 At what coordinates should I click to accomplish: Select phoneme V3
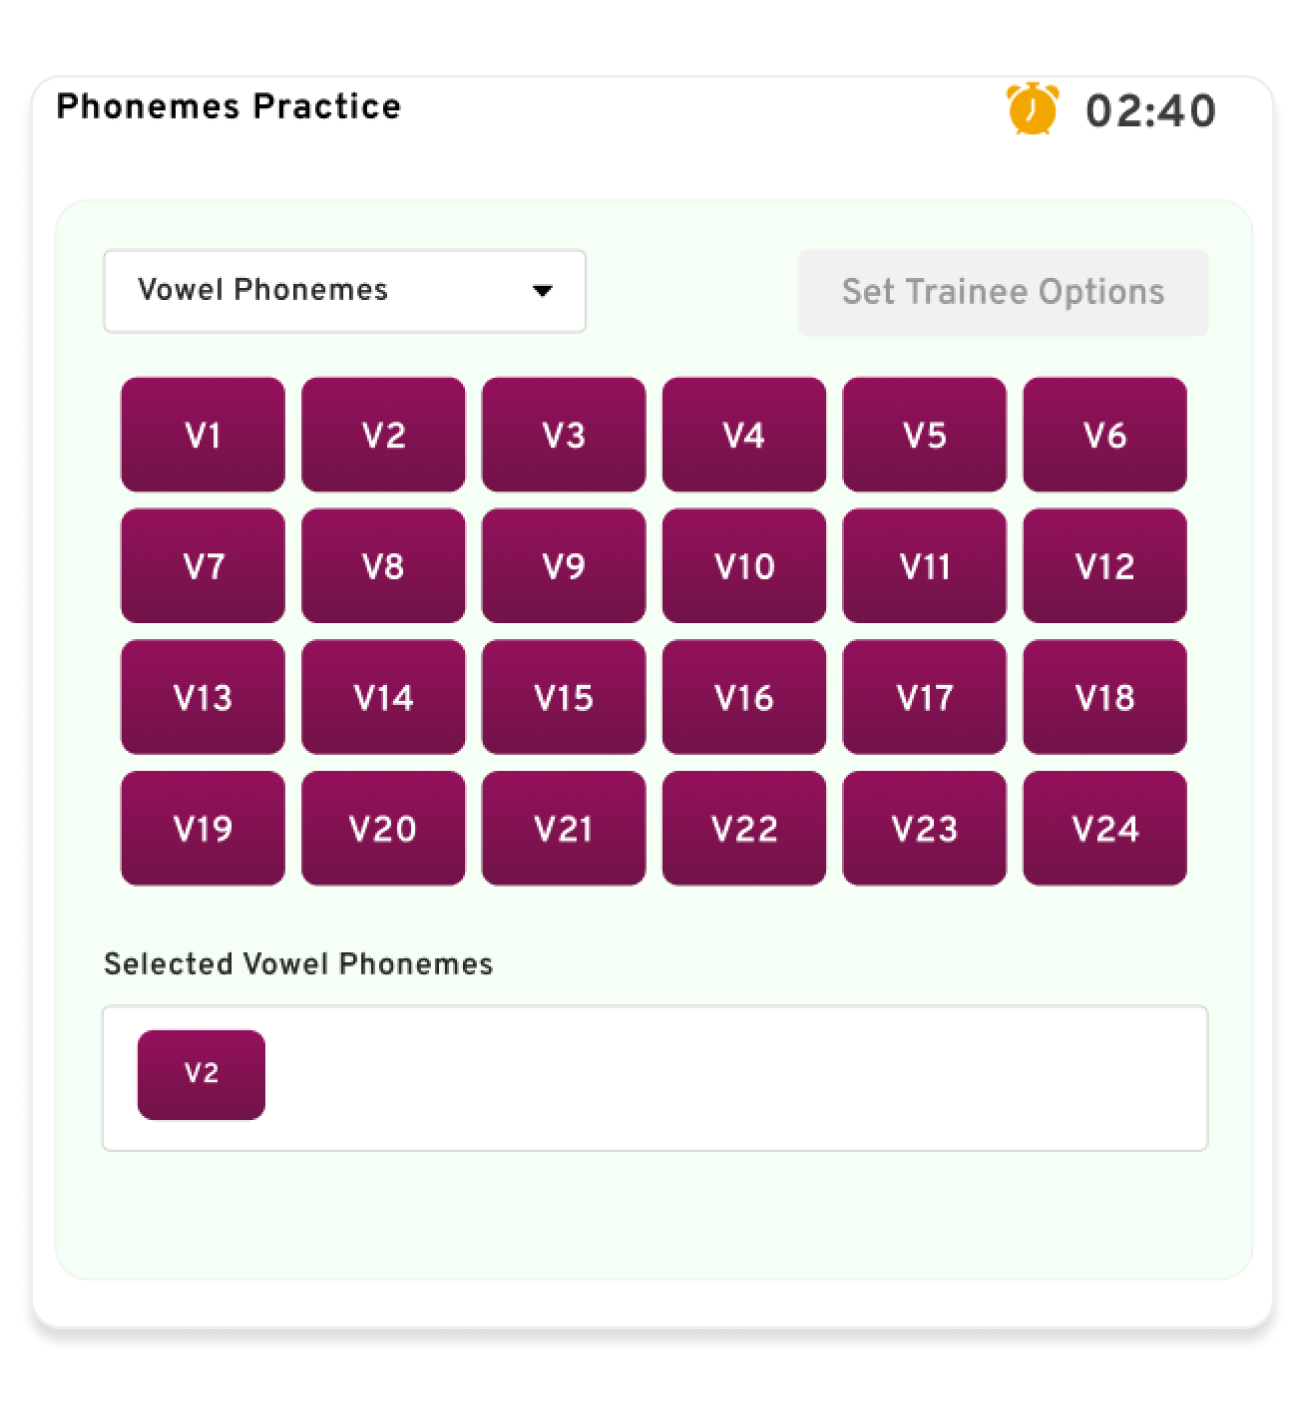(x=564, y=435)
